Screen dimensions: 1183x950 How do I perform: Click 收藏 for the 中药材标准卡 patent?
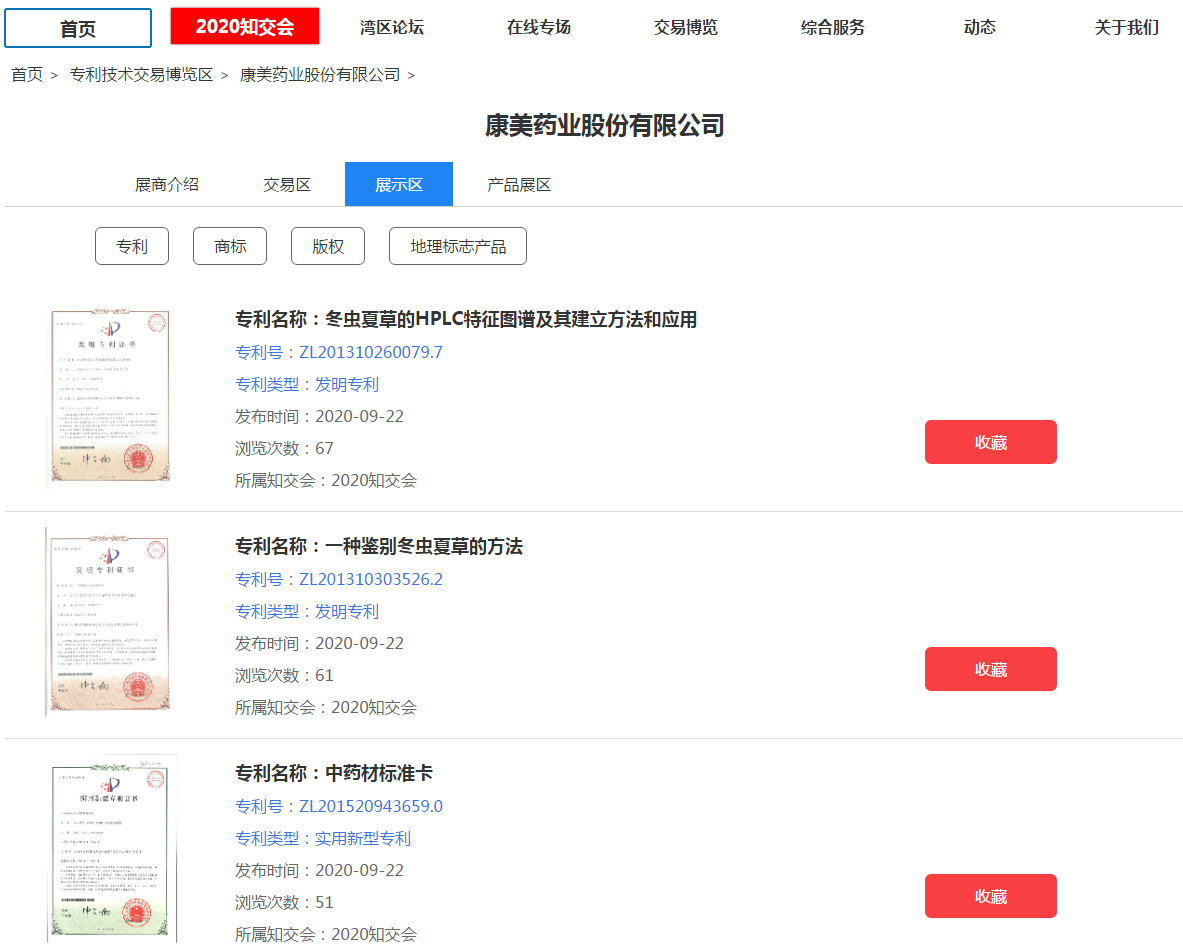click(x=991, y=896)
